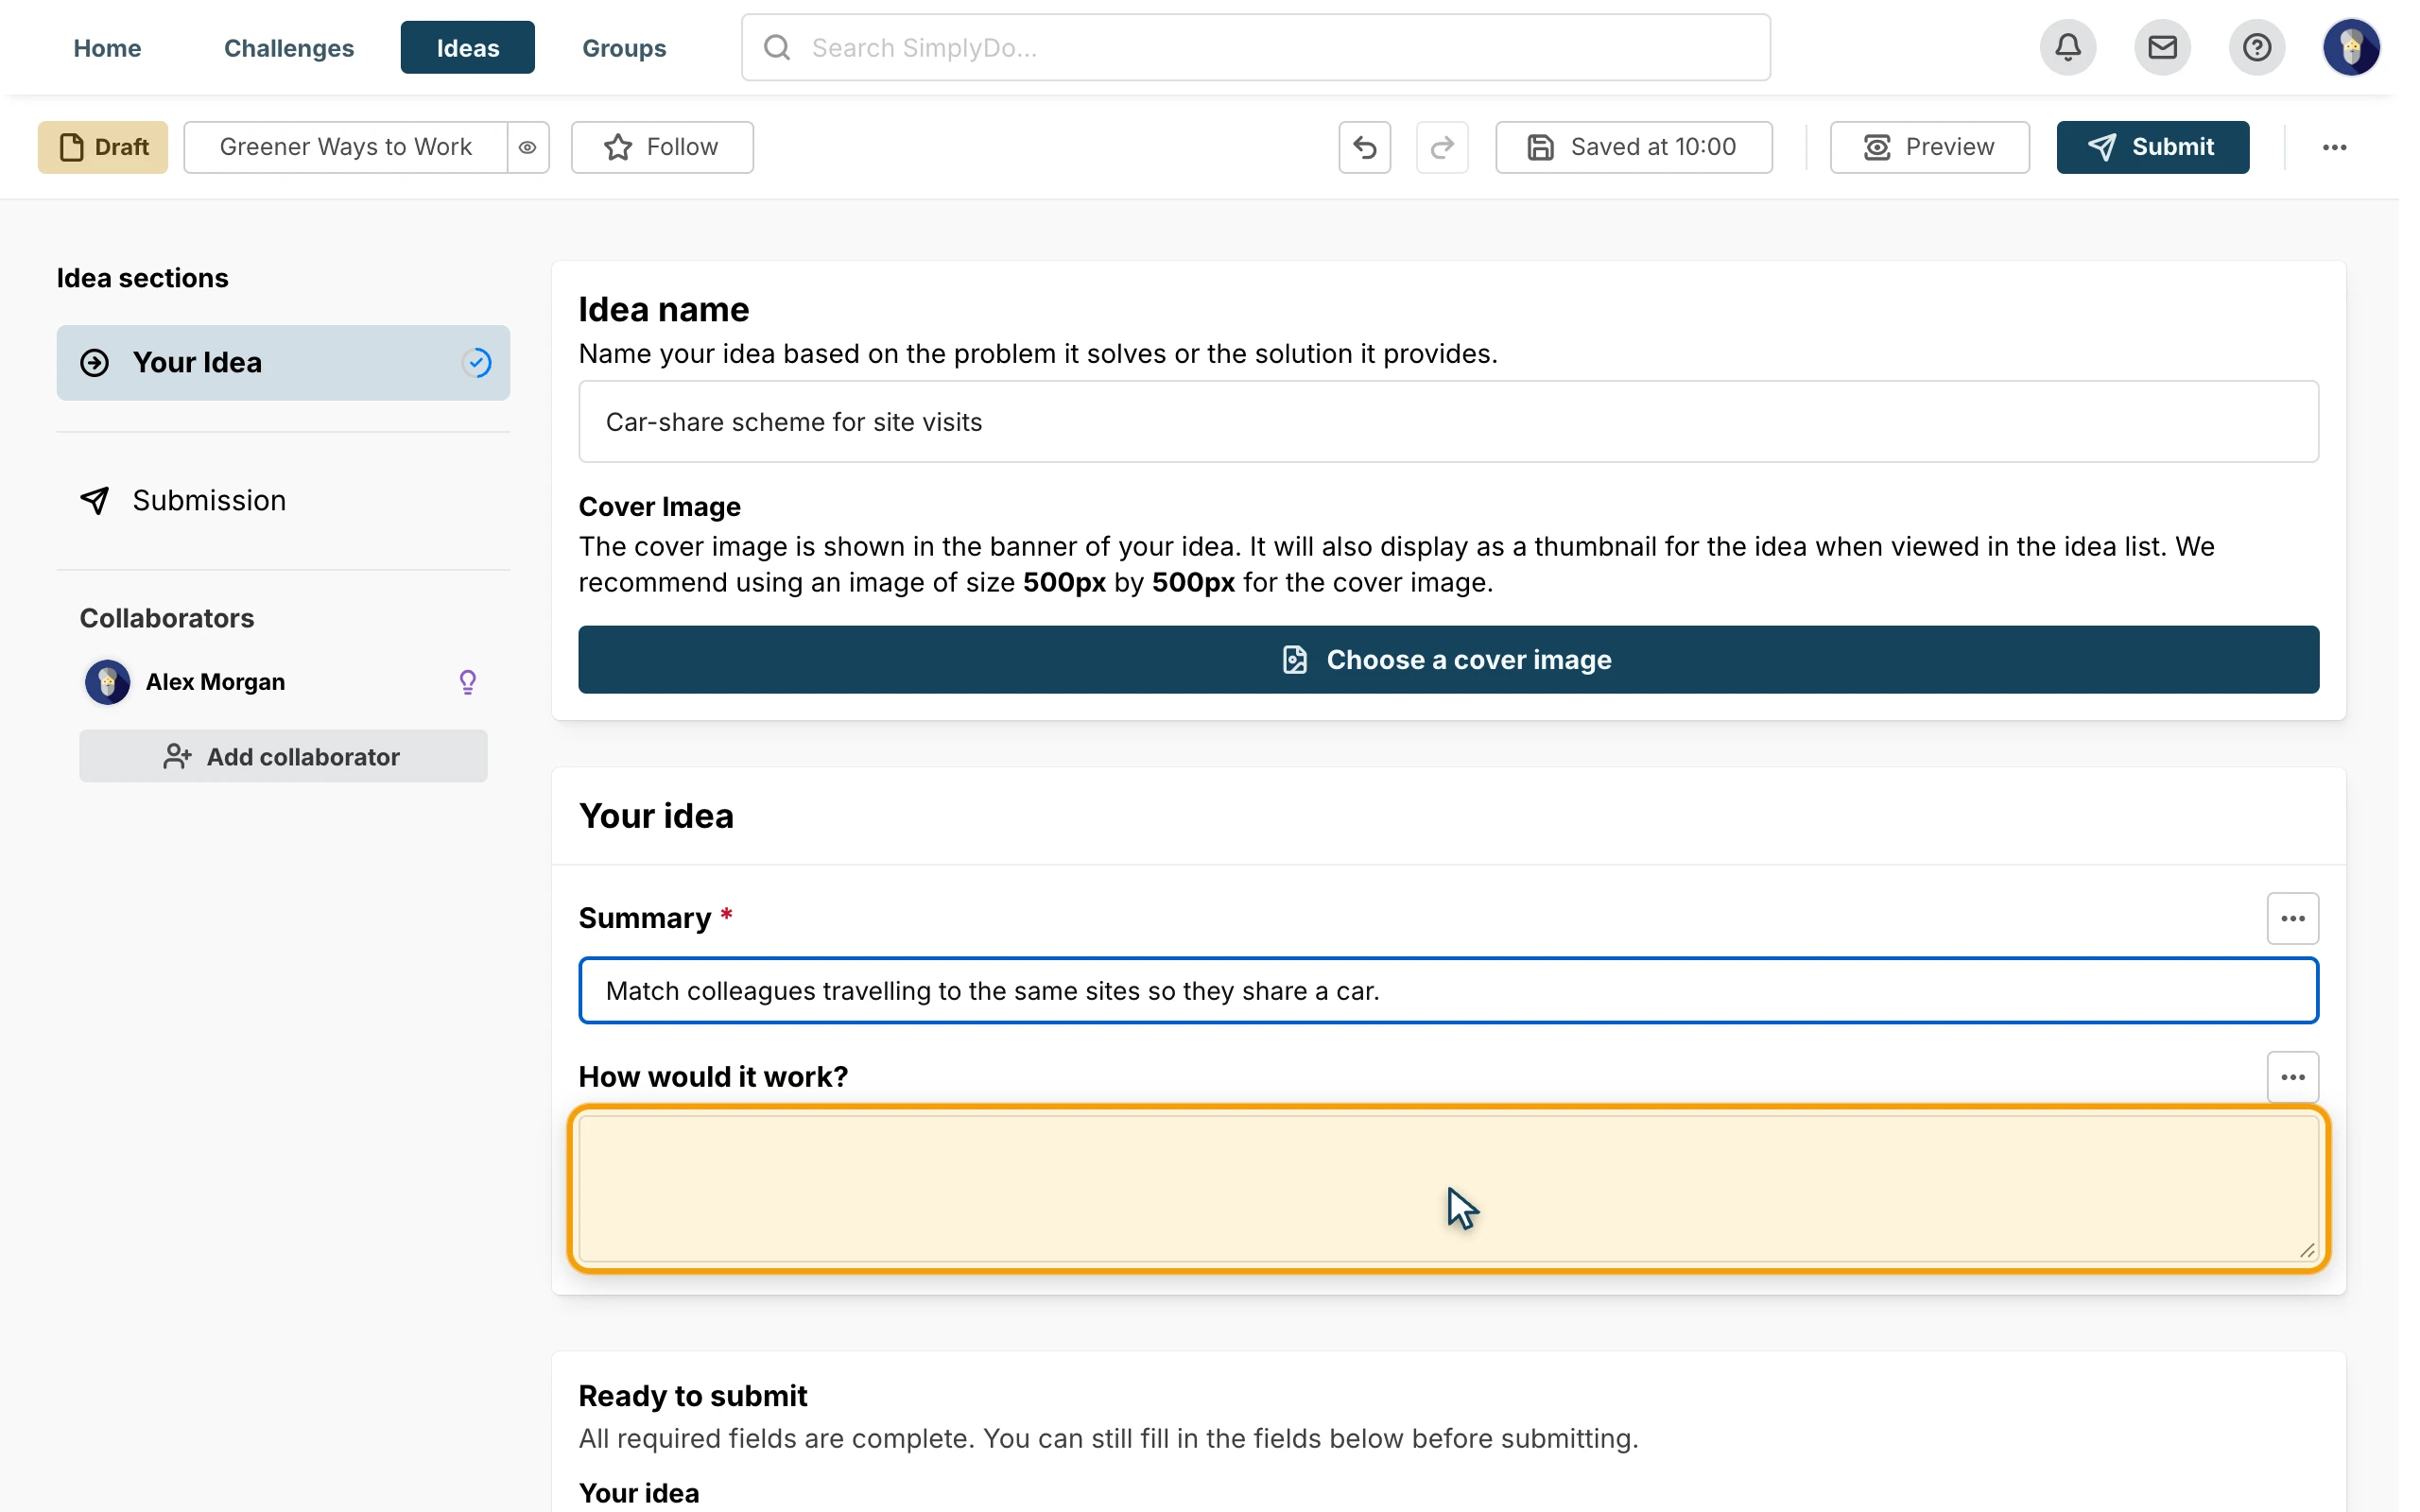Viewport: 2420px width, 1512px height.
Task: Toggle challenge visibility eye icon
Action: [x=527, y=147]
